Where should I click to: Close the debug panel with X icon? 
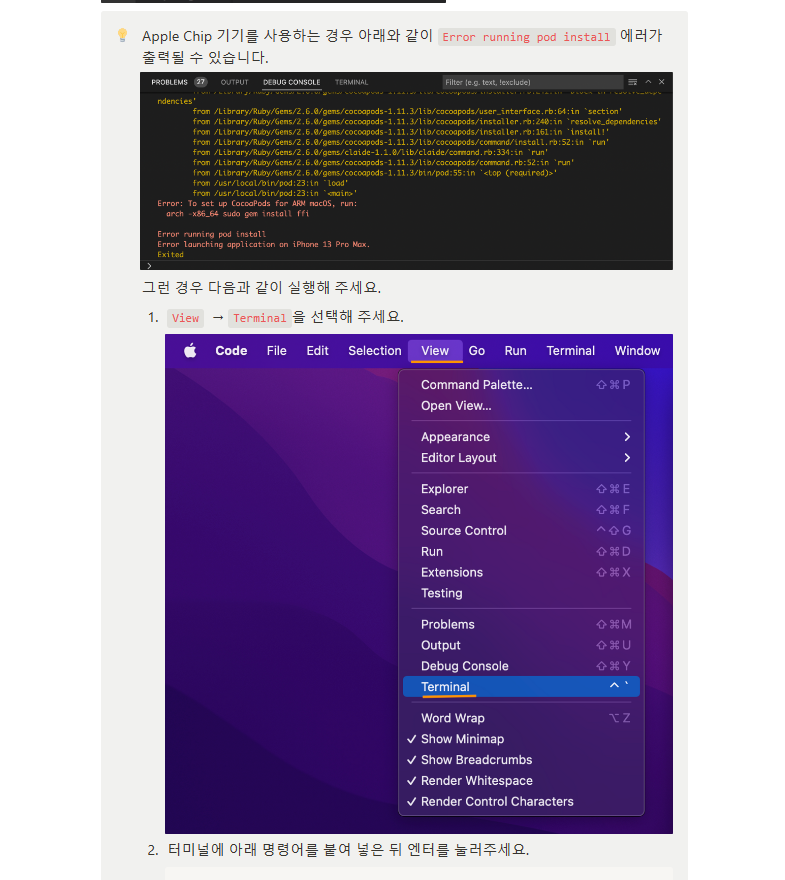click(x=662, y=82)
